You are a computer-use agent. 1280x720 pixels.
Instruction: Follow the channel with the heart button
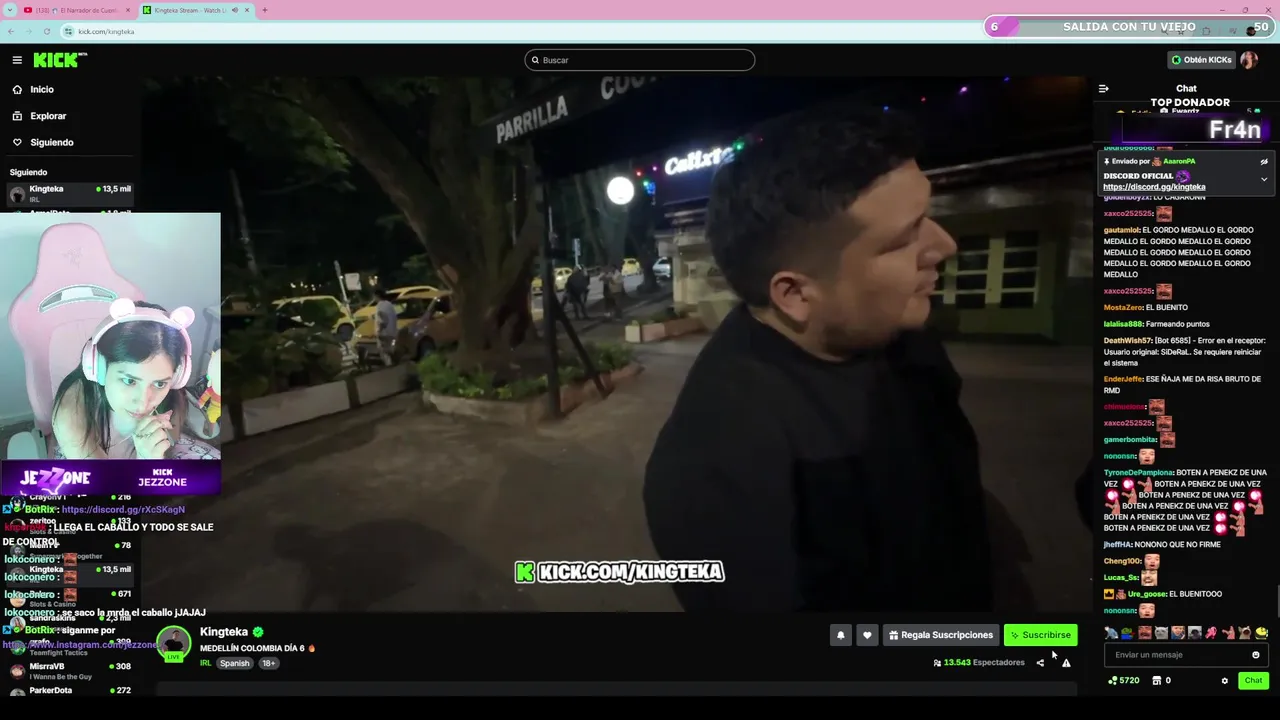(867, 635)
